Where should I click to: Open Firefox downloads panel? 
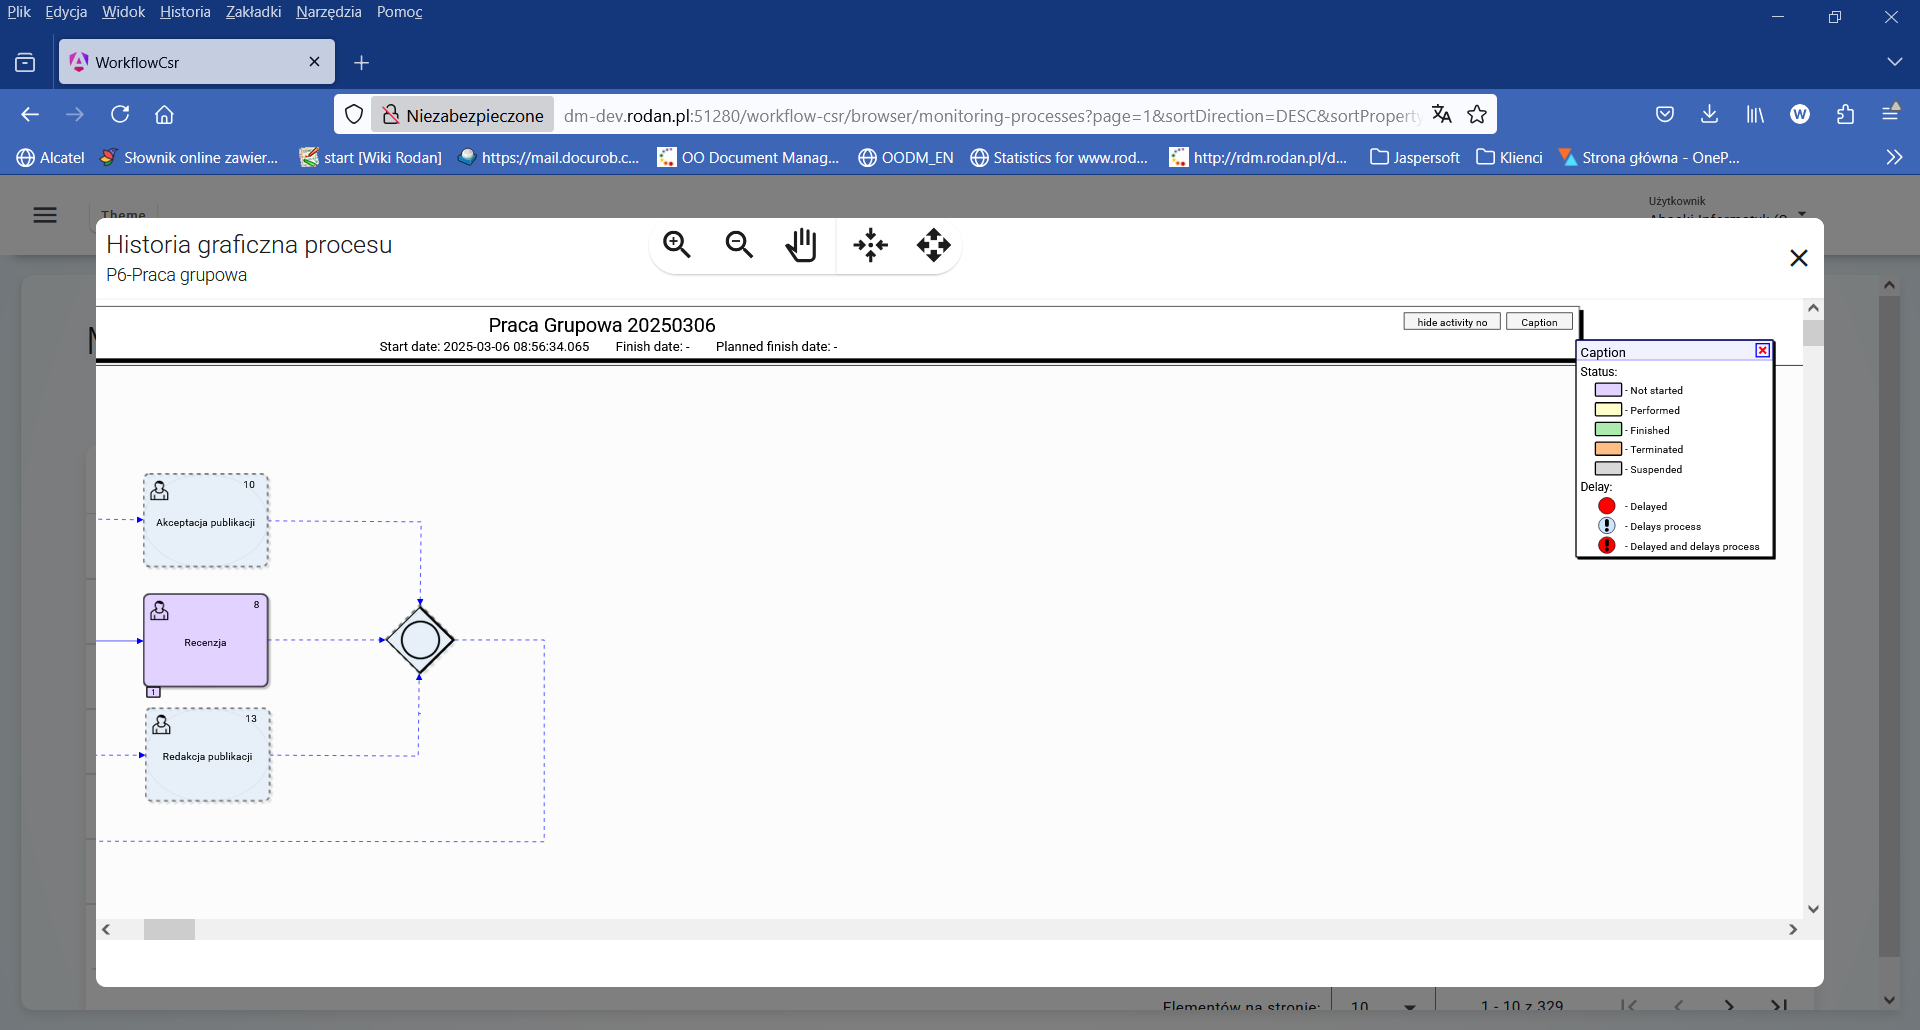click(x=1709, y=114)
